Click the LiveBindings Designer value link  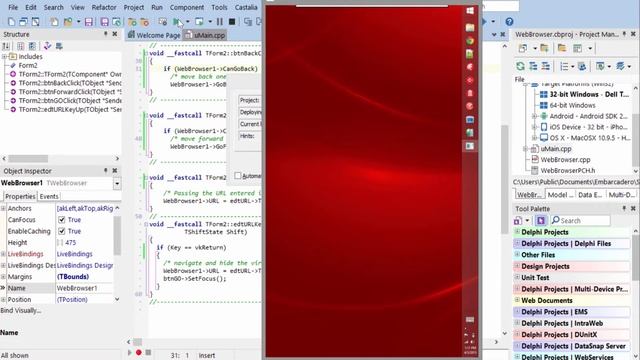click(x=85, y=265)
